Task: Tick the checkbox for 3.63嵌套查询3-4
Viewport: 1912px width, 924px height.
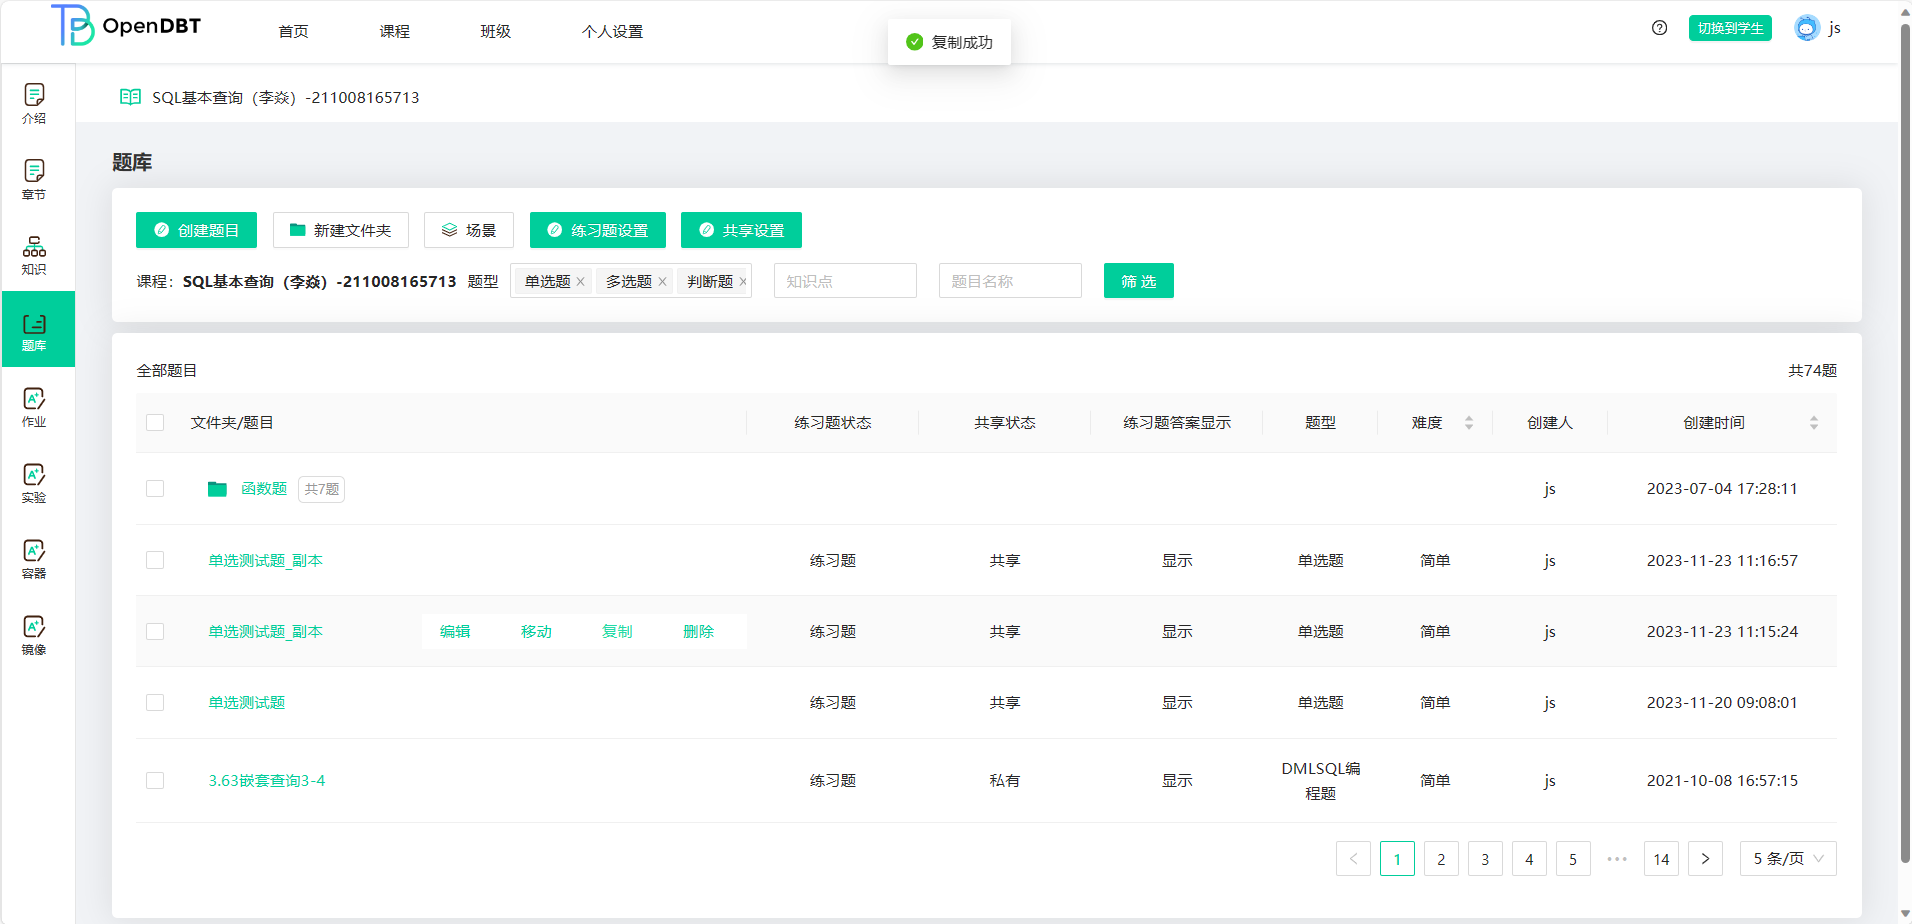Action: 155,781
